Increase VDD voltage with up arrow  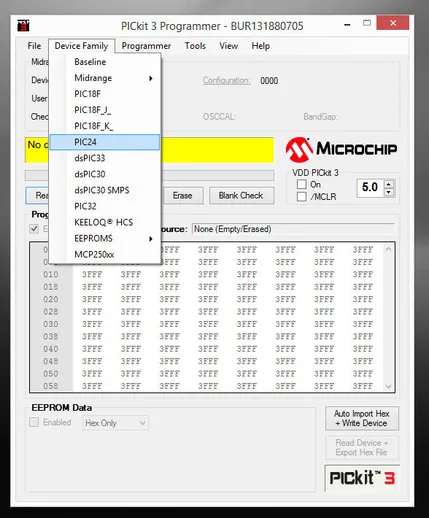pos(388,184)
